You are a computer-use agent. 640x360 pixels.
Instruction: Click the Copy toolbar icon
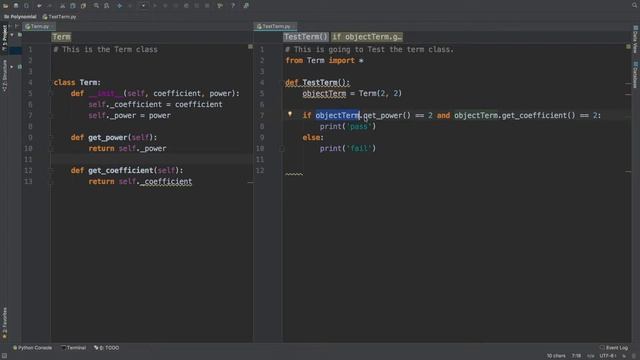pos(73,6)
